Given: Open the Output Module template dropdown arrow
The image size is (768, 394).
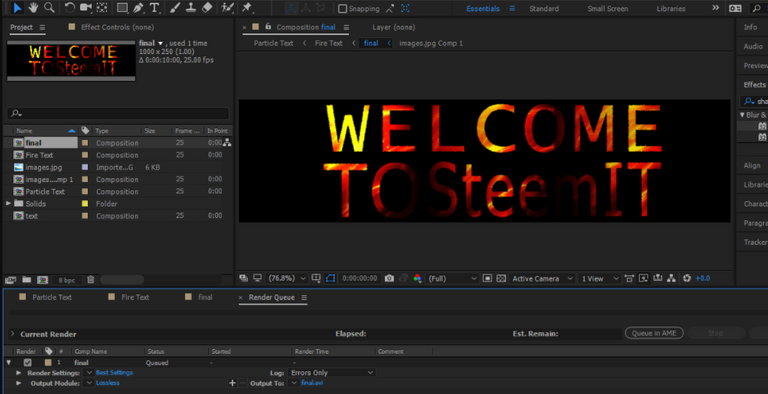Looking at the screenshot, I should coord(89,383).
